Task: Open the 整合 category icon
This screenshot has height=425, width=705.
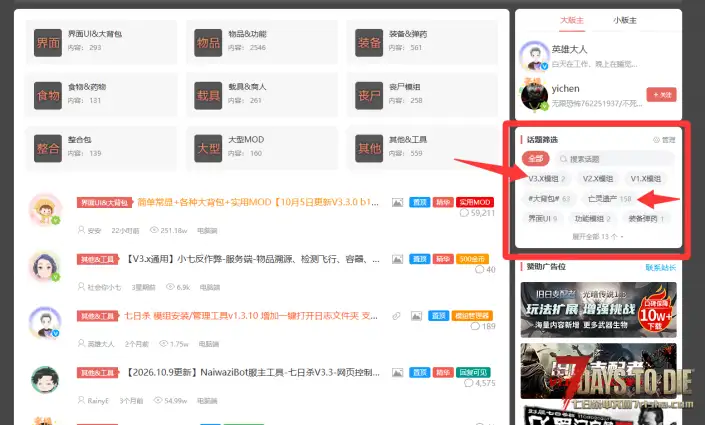Action: tap(48, 148)
